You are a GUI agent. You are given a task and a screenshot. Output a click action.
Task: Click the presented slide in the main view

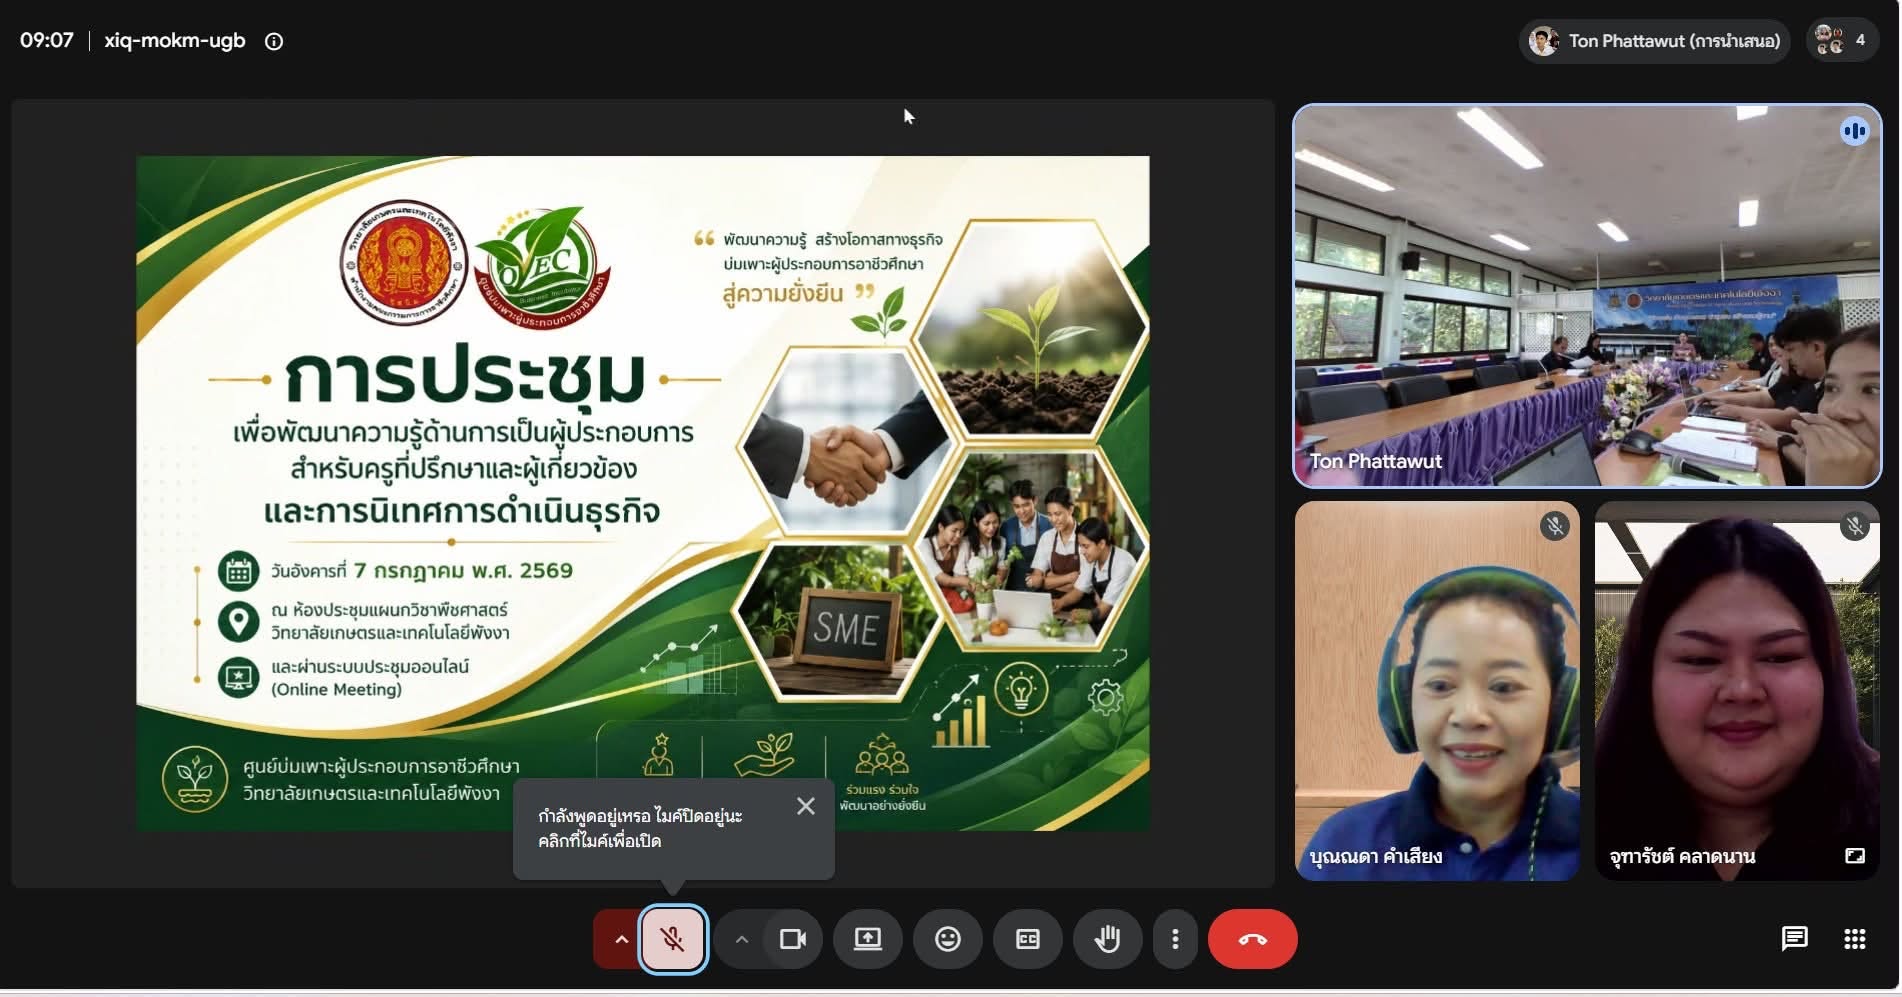[643, 493]
